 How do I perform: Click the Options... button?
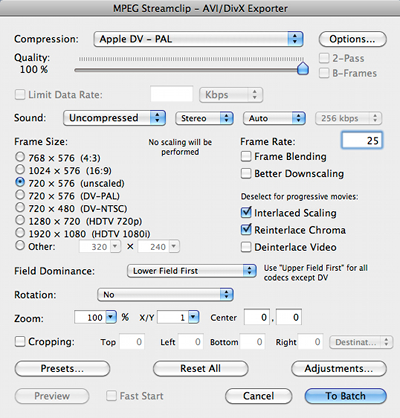(353, 39)
